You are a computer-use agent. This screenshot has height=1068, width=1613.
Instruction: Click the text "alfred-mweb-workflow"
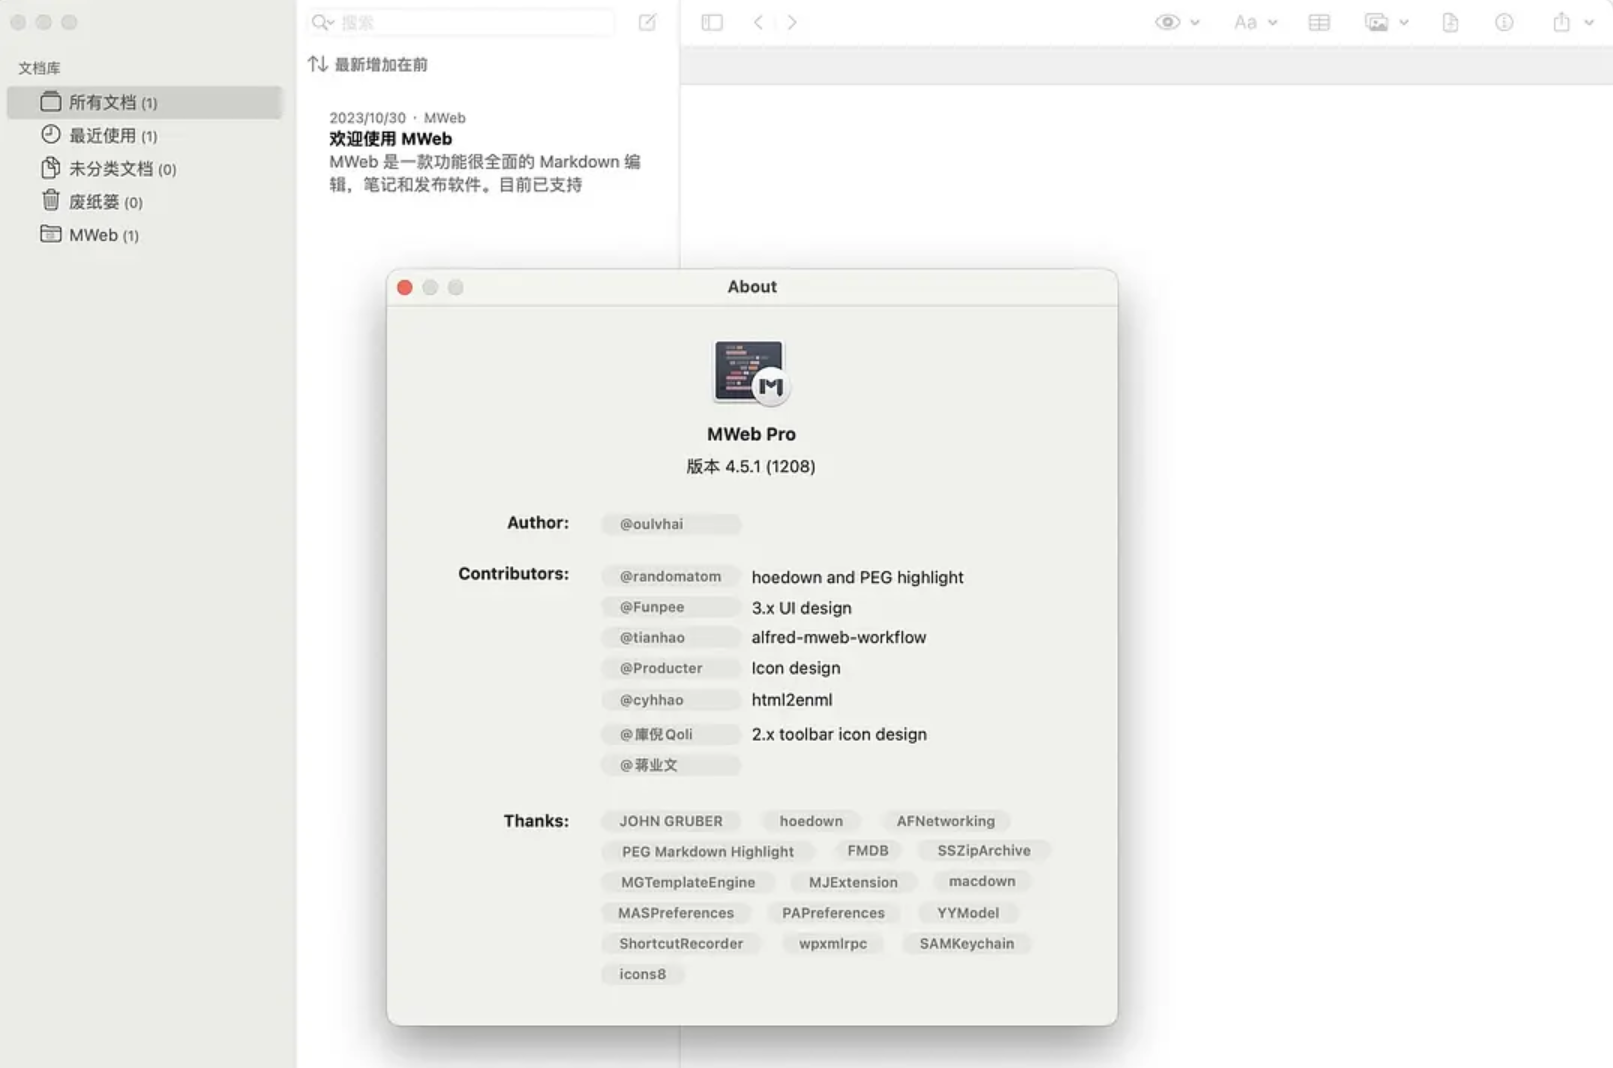tap(838, 637)
